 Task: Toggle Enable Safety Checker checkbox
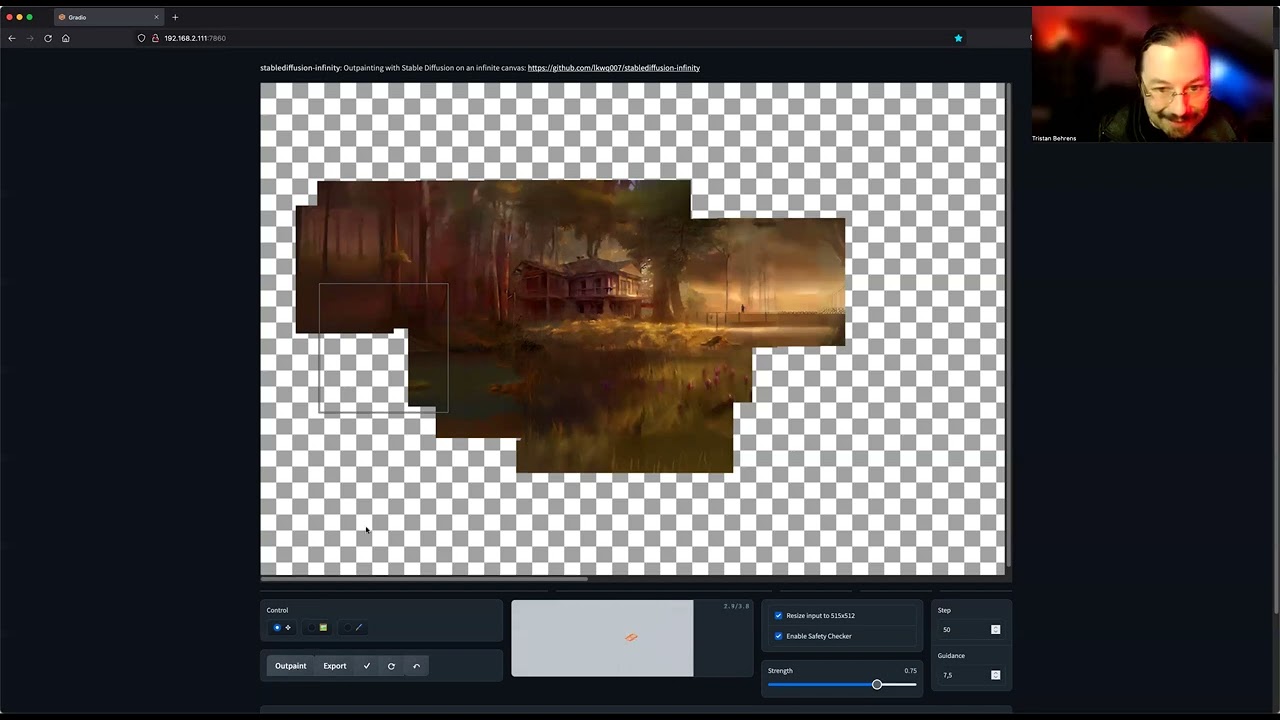tap(778, 636)
